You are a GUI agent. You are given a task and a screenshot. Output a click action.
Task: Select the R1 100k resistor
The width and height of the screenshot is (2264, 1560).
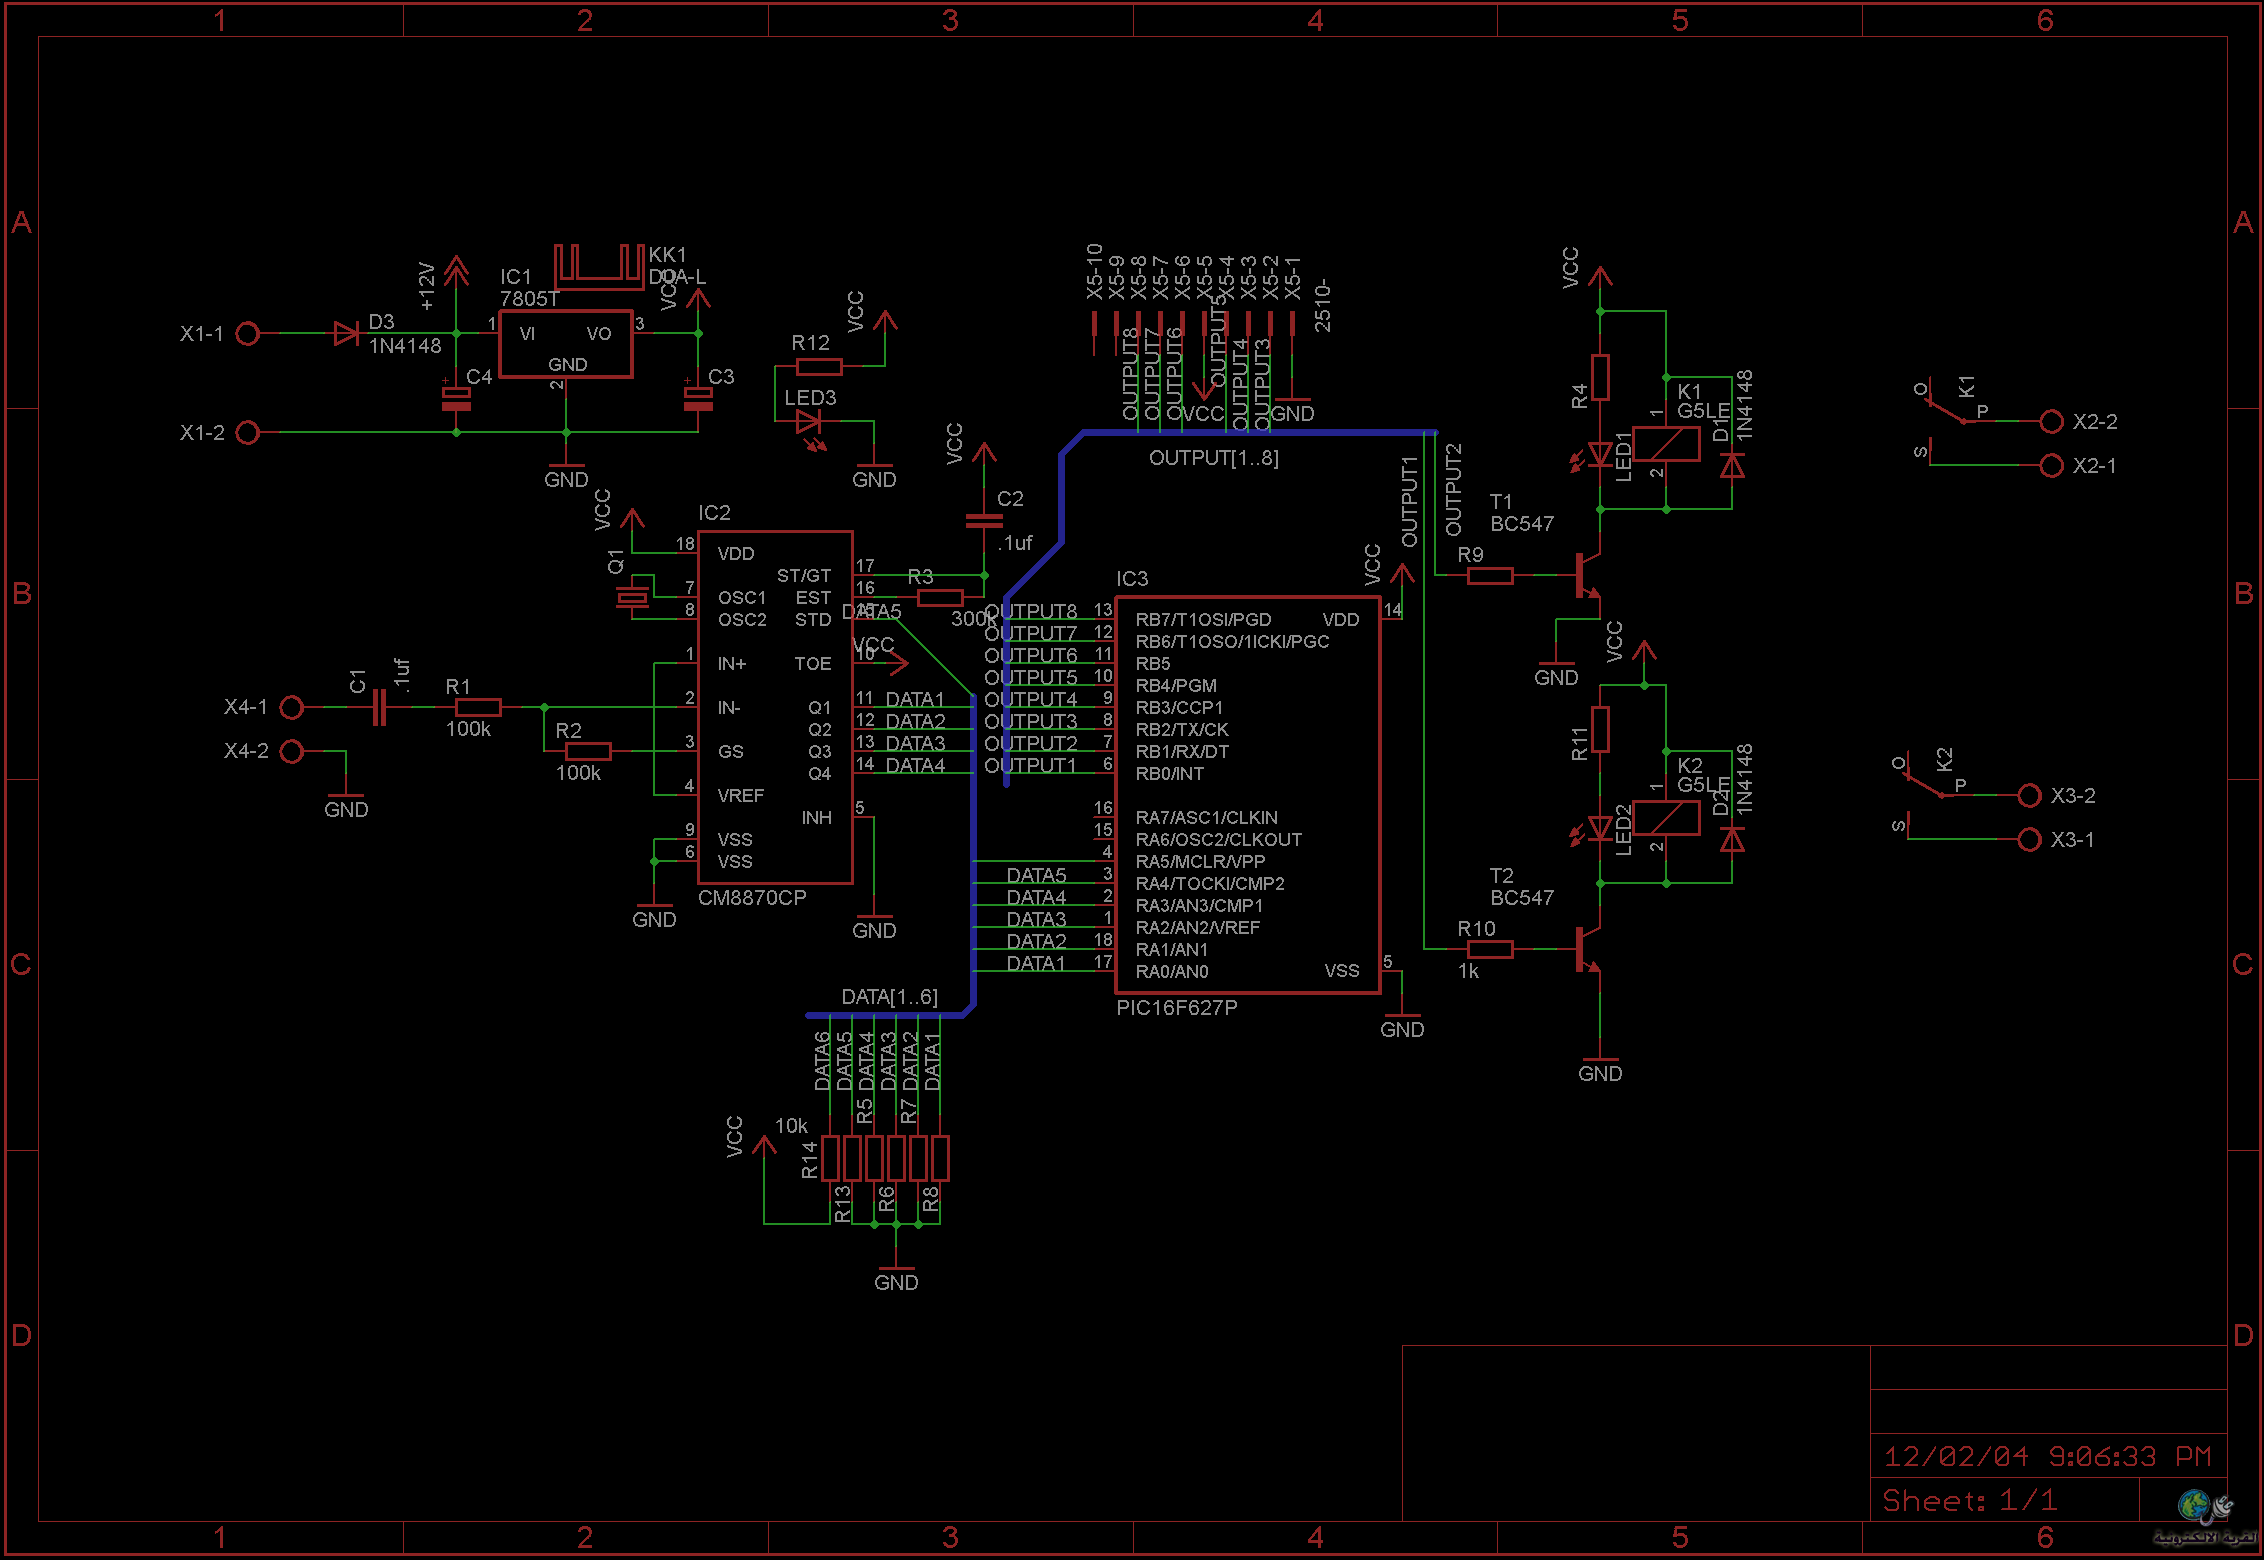pos(478,708)
